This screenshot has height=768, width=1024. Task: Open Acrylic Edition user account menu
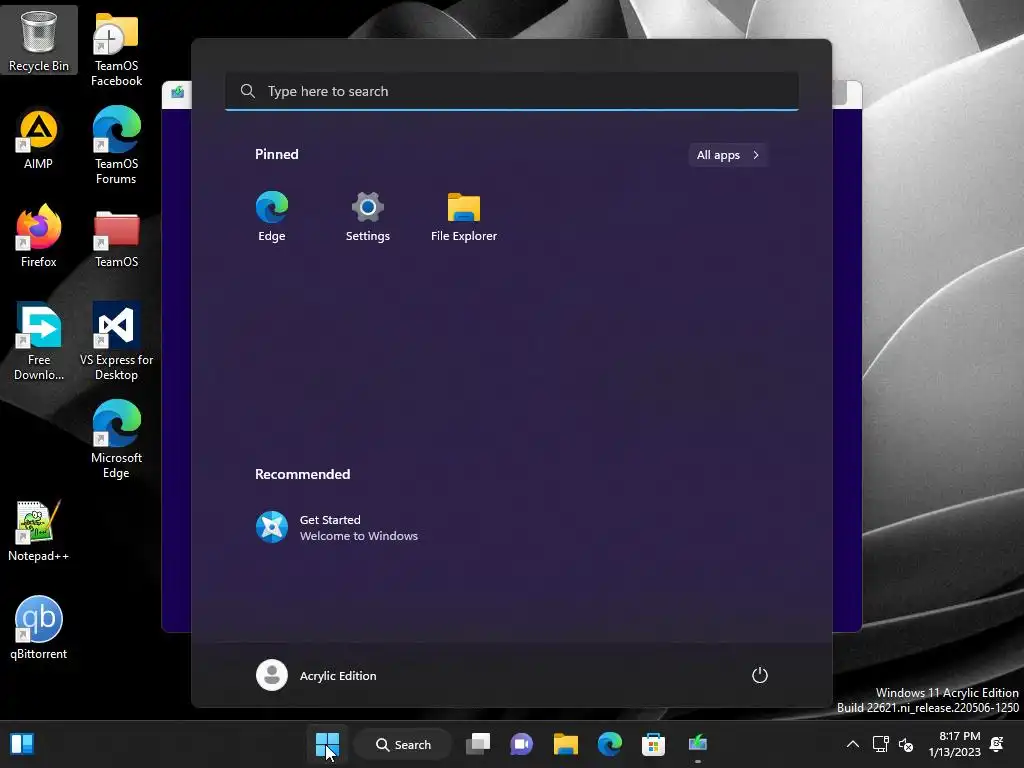(x=316, y=675)
